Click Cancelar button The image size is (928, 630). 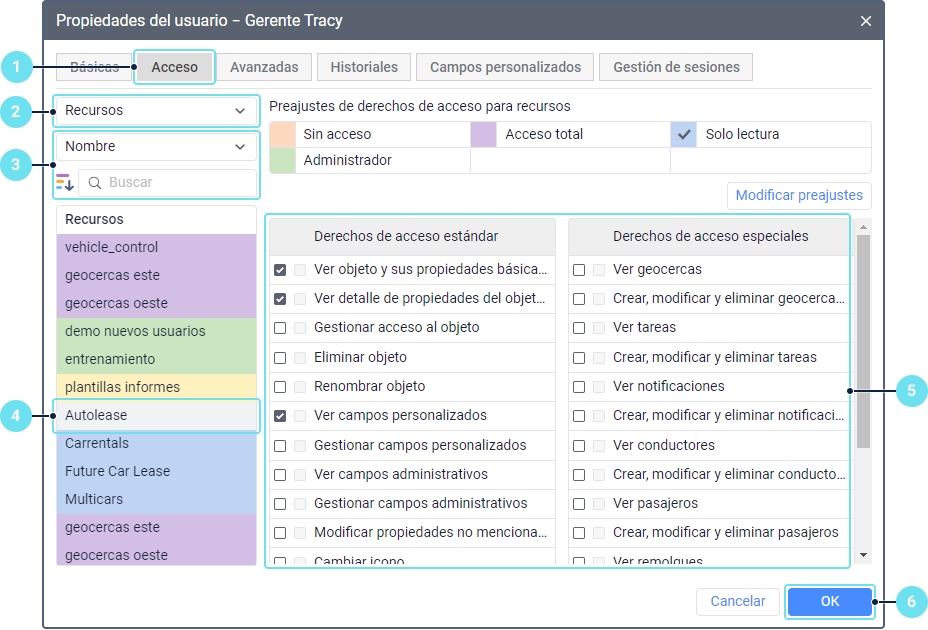[x=737, y=602]
